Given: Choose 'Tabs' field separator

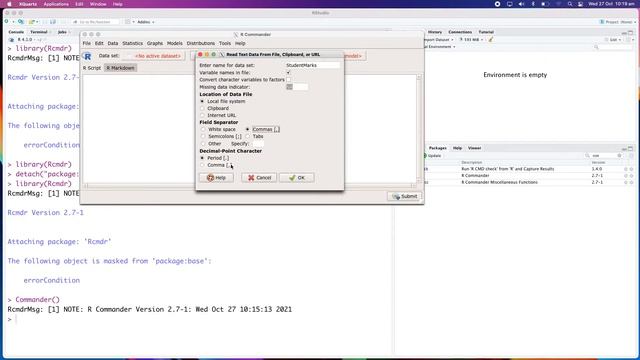Looking at the screenshot, I should tap(247, 136).
